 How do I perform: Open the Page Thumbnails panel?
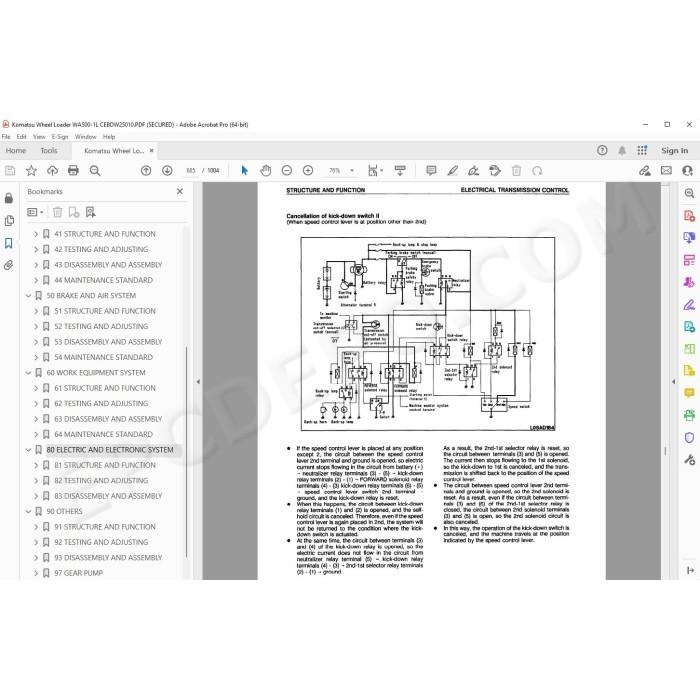(x=9, y=221)
